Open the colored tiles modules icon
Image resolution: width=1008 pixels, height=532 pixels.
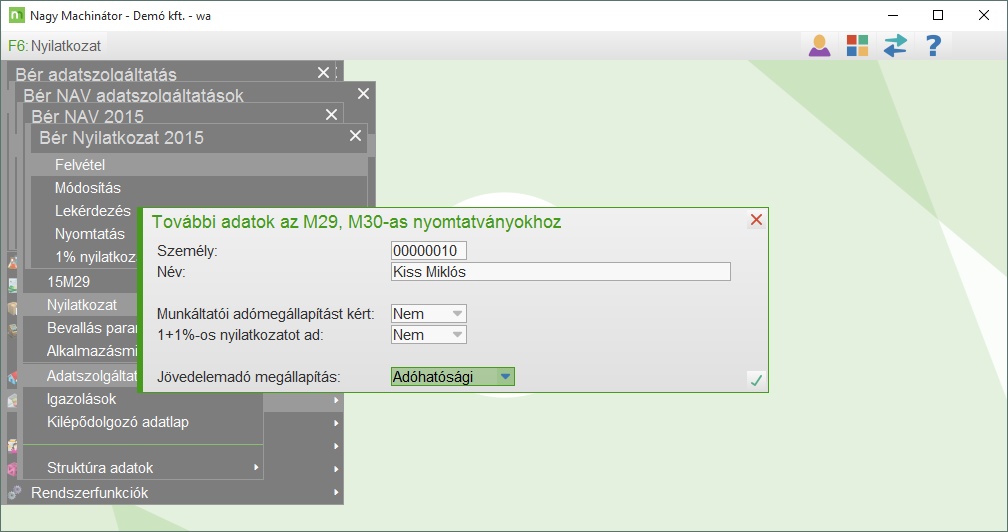[x=857, y=46]
